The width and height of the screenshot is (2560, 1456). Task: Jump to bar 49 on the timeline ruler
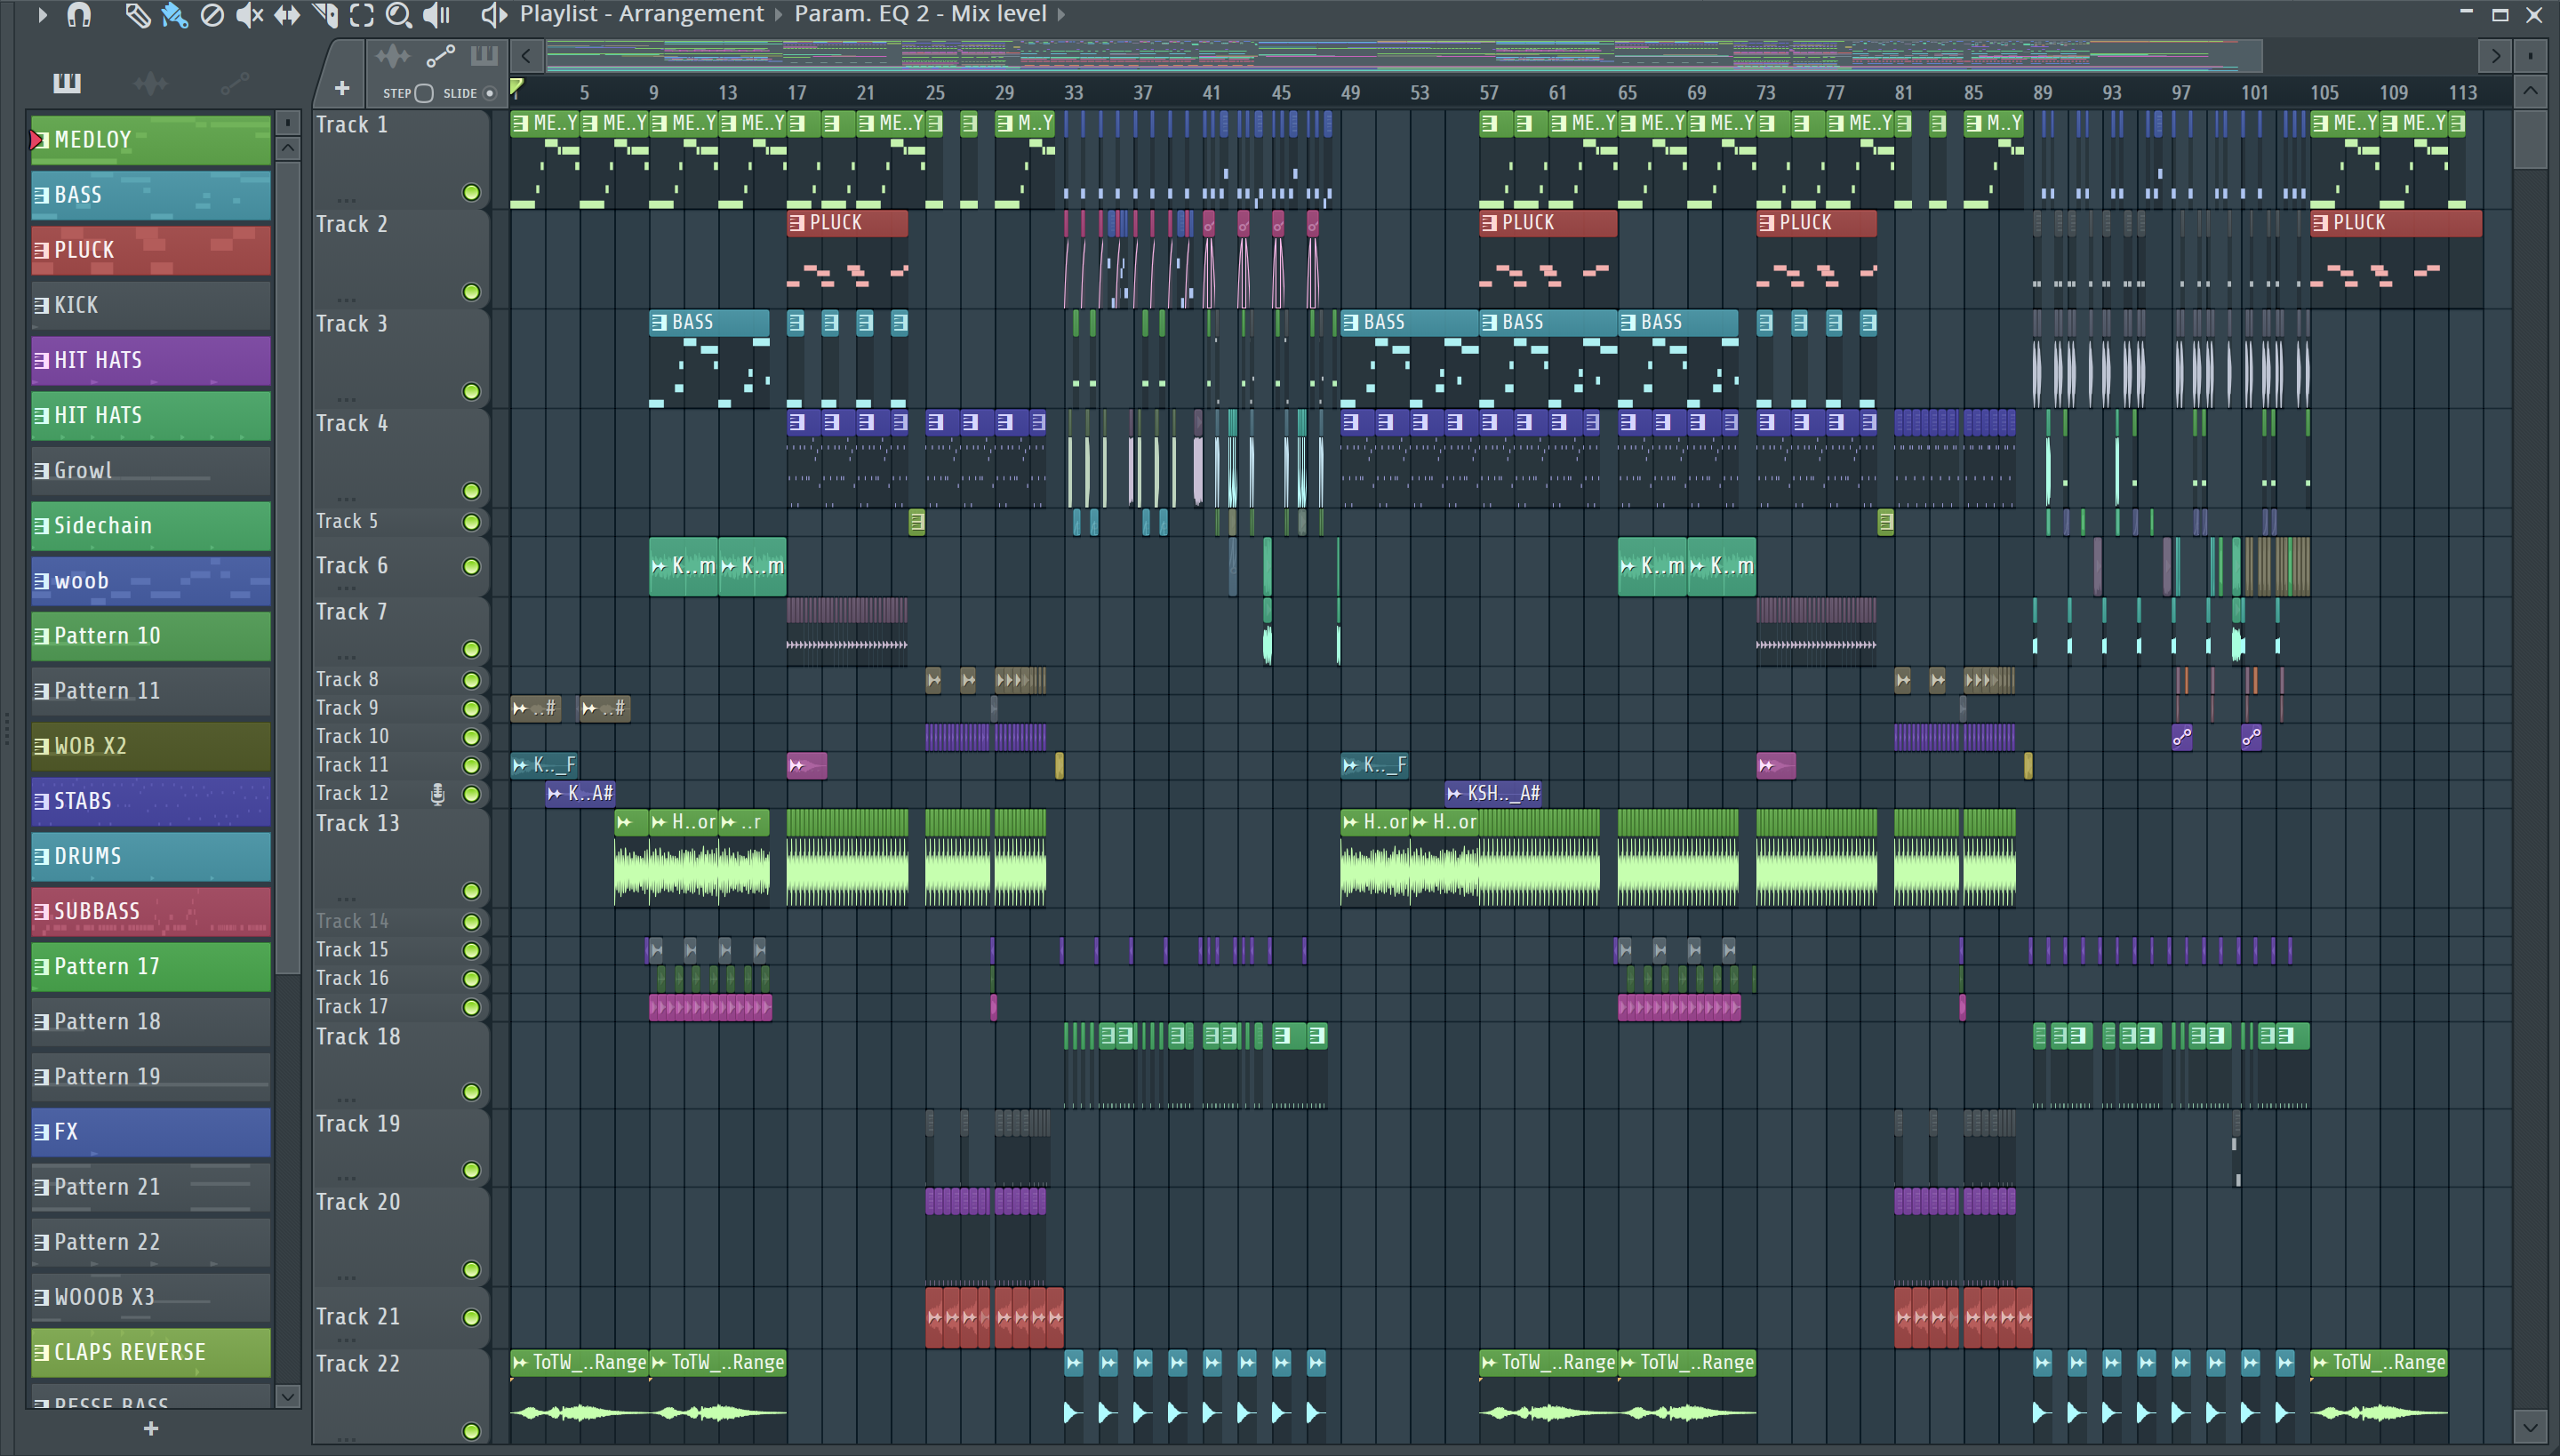tap(1350, 93)
